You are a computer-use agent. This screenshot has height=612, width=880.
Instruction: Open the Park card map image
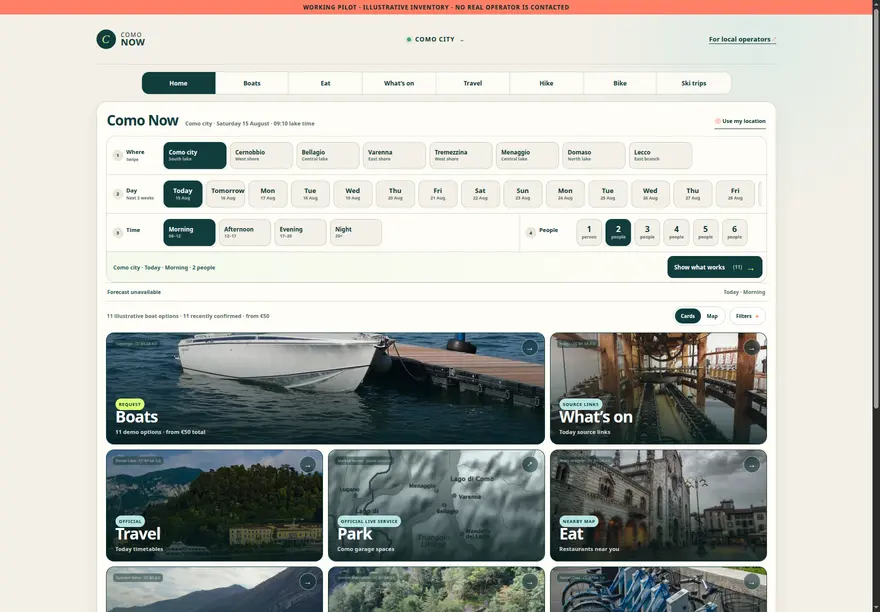pos(436,505)
